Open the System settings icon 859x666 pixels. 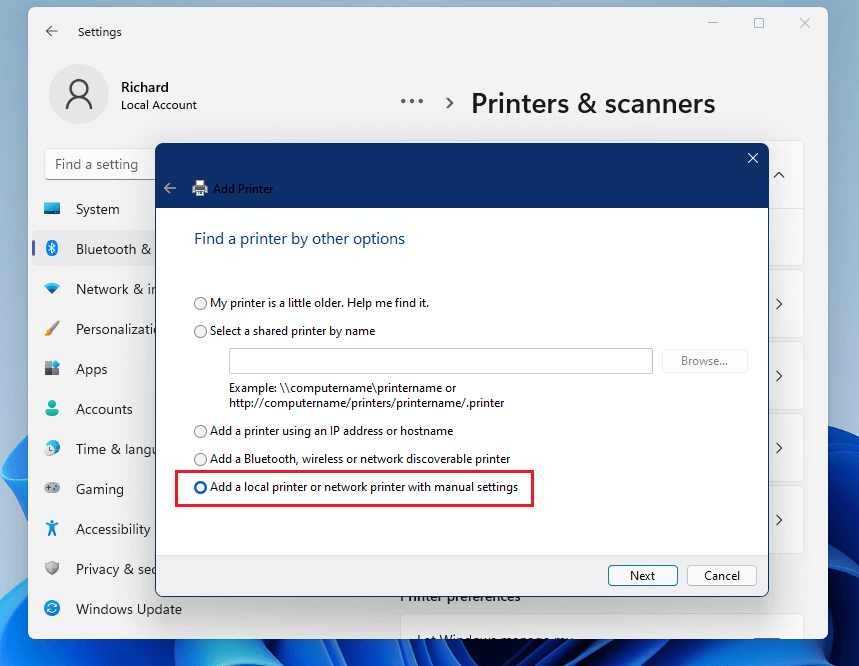point(52,209)
